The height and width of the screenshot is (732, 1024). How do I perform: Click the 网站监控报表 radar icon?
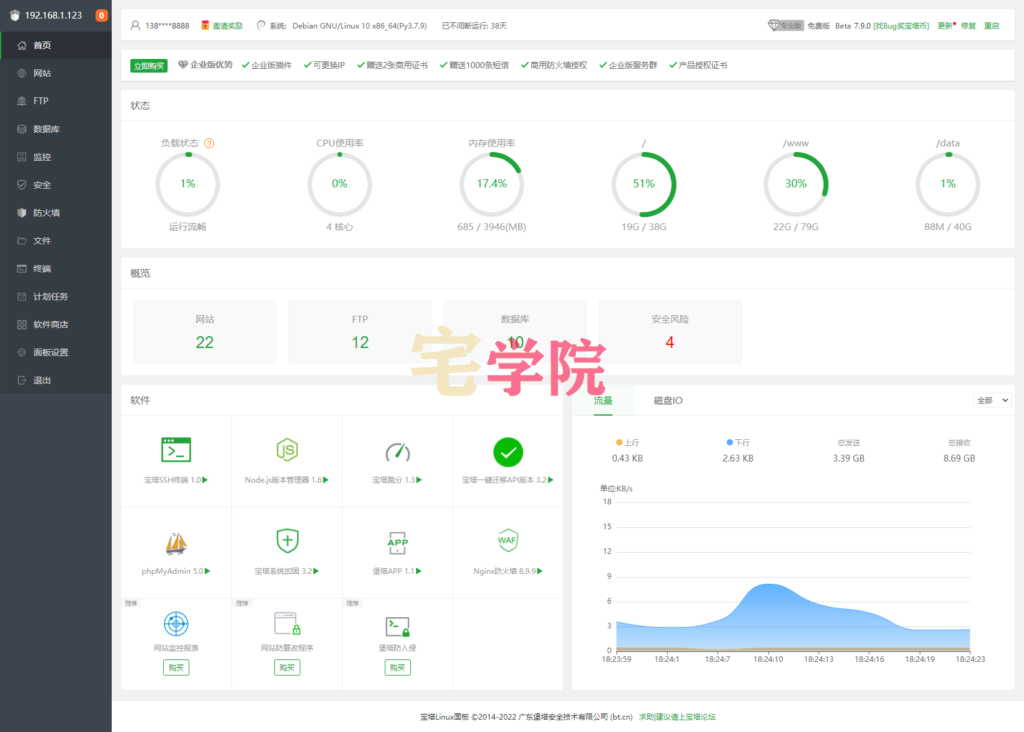[x=176, y=624]
